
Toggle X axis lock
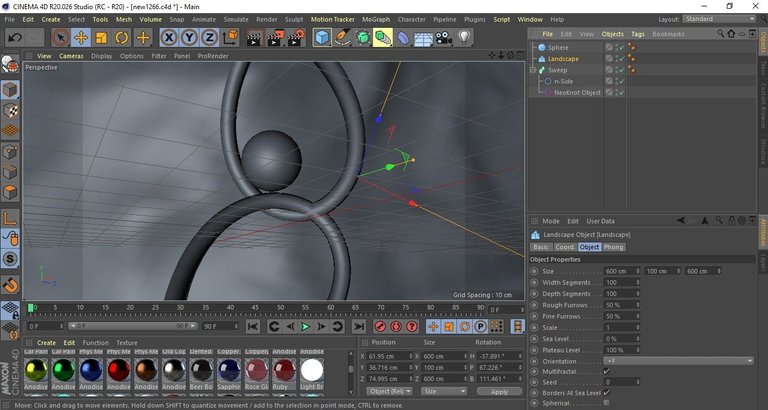point(169,38)
